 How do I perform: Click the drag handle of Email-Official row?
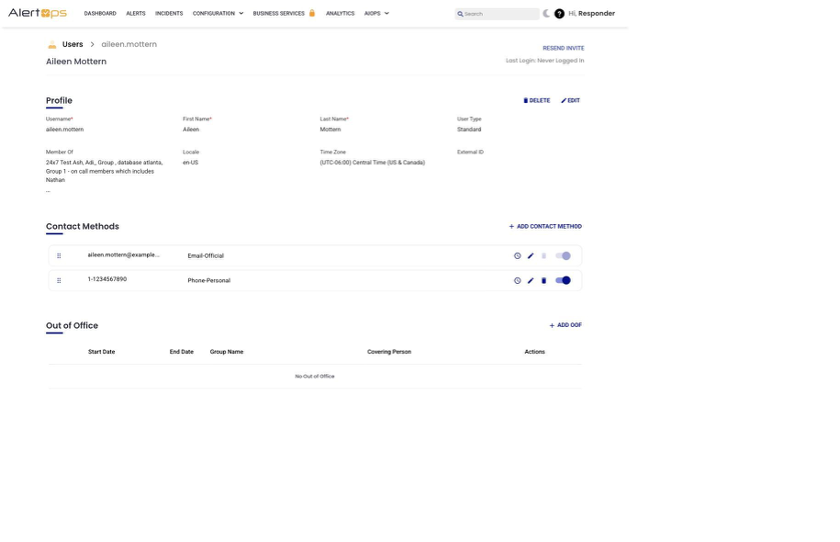pyautogui.click(x=59, y=256)
